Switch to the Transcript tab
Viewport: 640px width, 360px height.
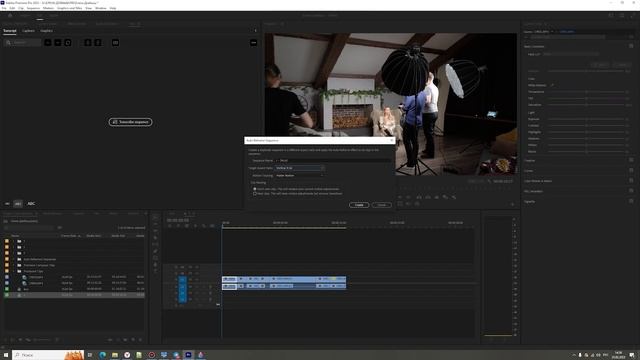(x=10, y=31)
